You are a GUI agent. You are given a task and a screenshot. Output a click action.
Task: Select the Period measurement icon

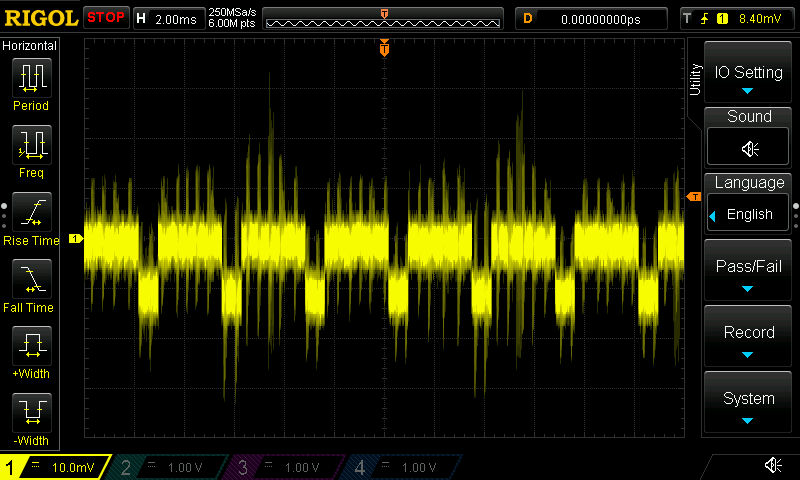click(x=31, y=78)
